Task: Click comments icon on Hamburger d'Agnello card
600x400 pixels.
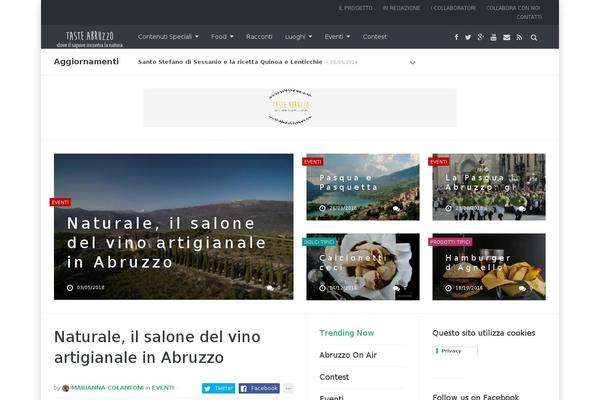Action: [x=522, y=288]
